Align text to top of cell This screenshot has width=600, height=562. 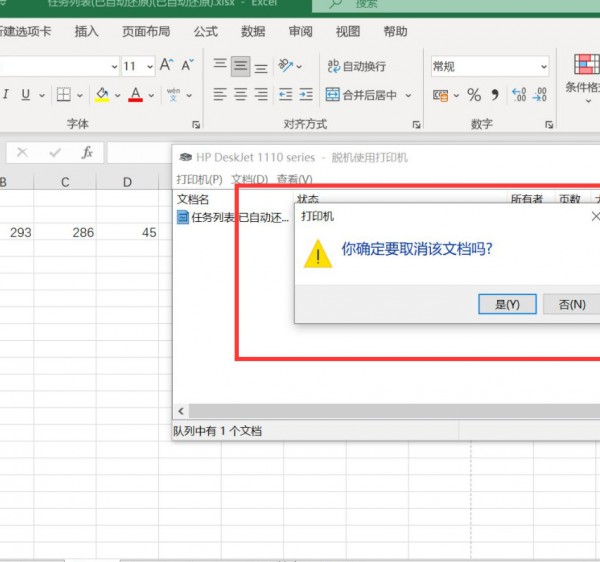tap(220, 64)
